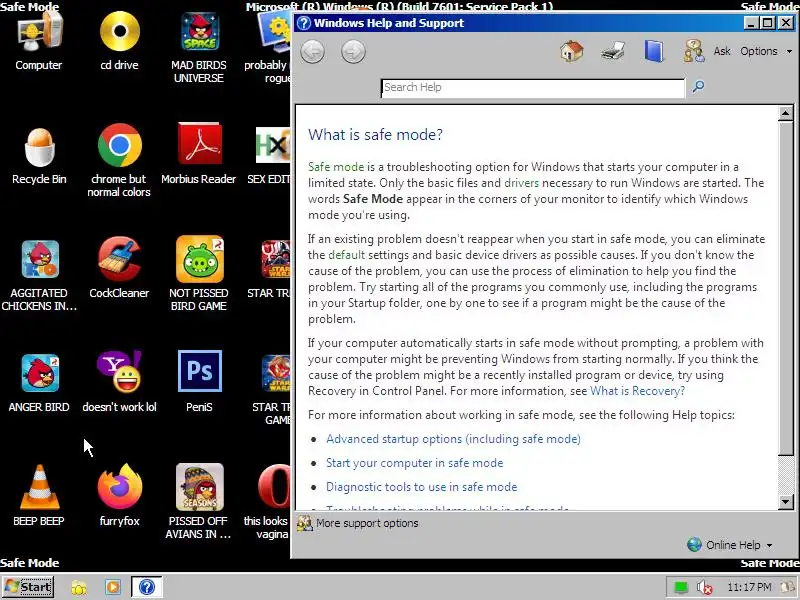This screenshot has height=600, width=800.
Task: Go forward in Windows Help and Support
Action: pyautogui.click(x=353, y=52)
